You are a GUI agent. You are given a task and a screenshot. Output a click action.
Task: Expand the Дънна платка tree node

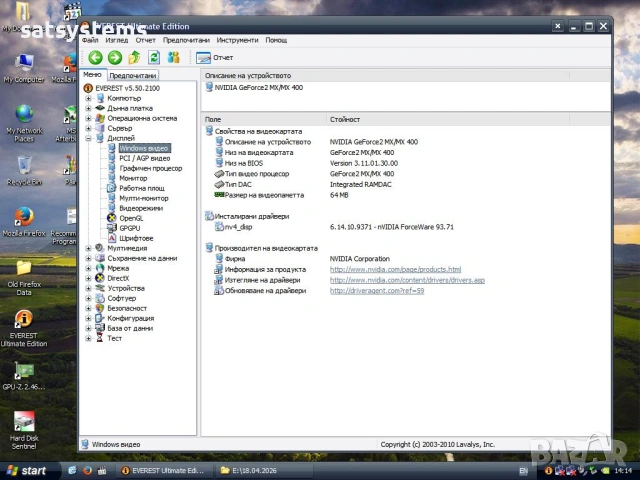click(x=88, y=108)
